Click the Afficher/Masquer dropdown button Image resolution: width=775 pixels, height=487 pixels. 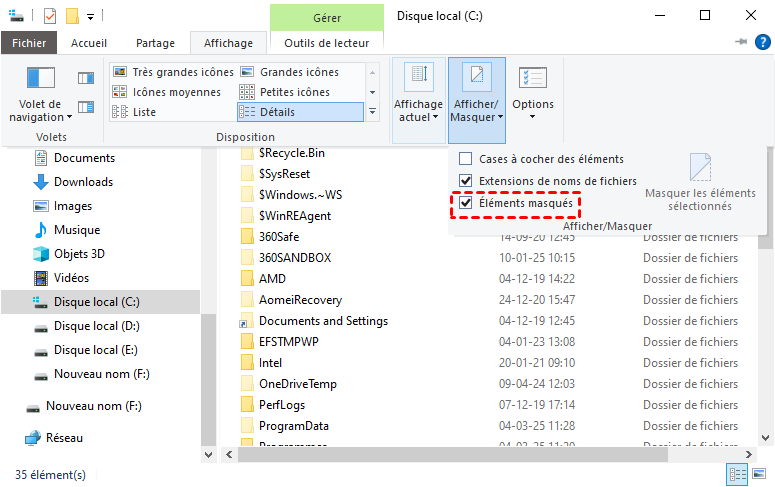pyautogui.click(x=476, y=100)
